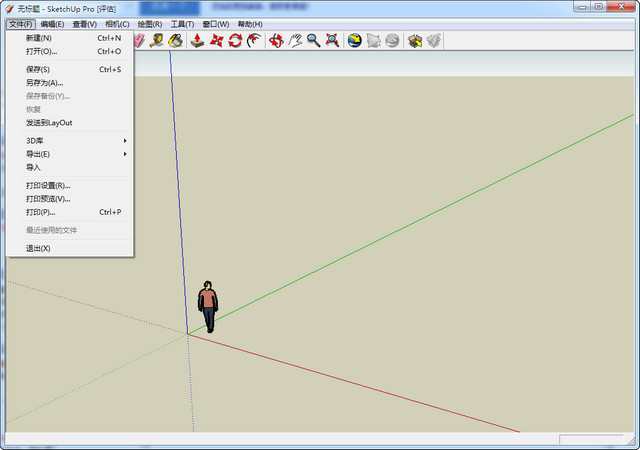
Task: Click 发送到LayOut menu entry
Action: [49, 123]
